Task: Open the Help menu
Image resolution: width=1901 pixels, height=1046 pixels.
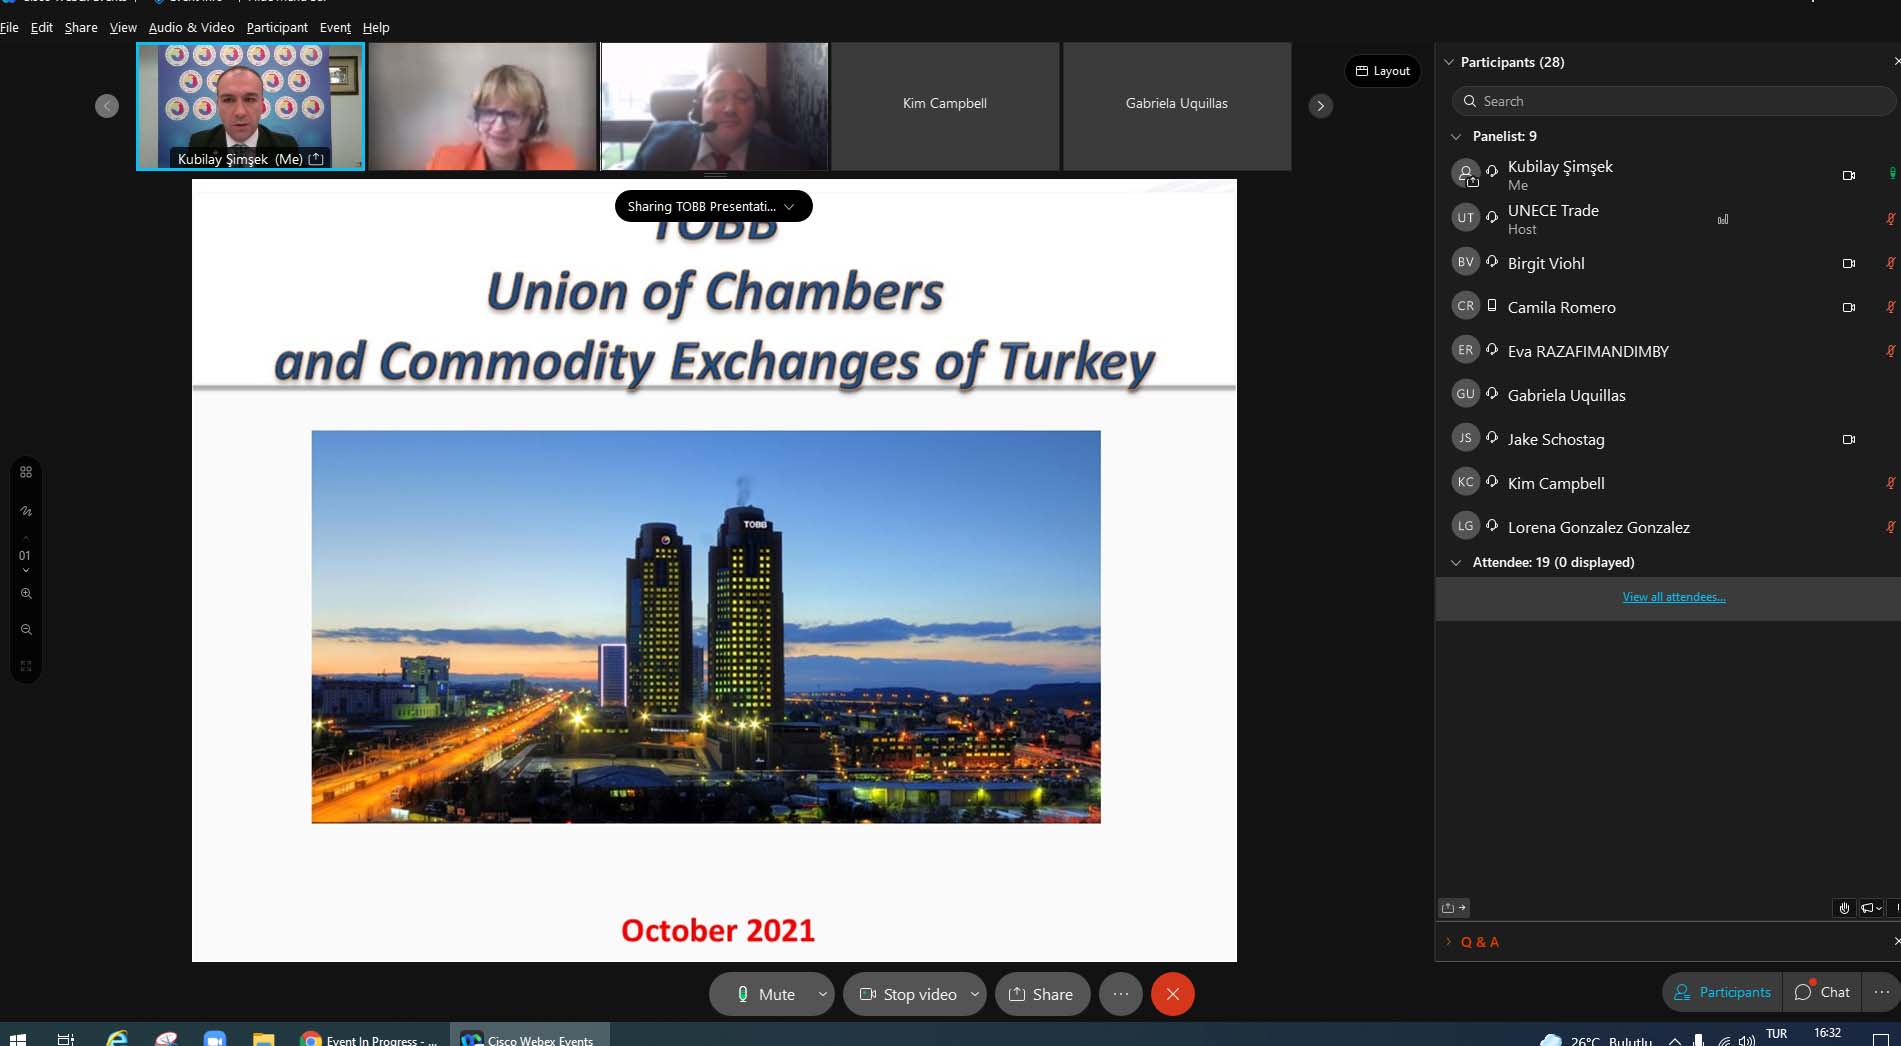Action: pos(376,27)
